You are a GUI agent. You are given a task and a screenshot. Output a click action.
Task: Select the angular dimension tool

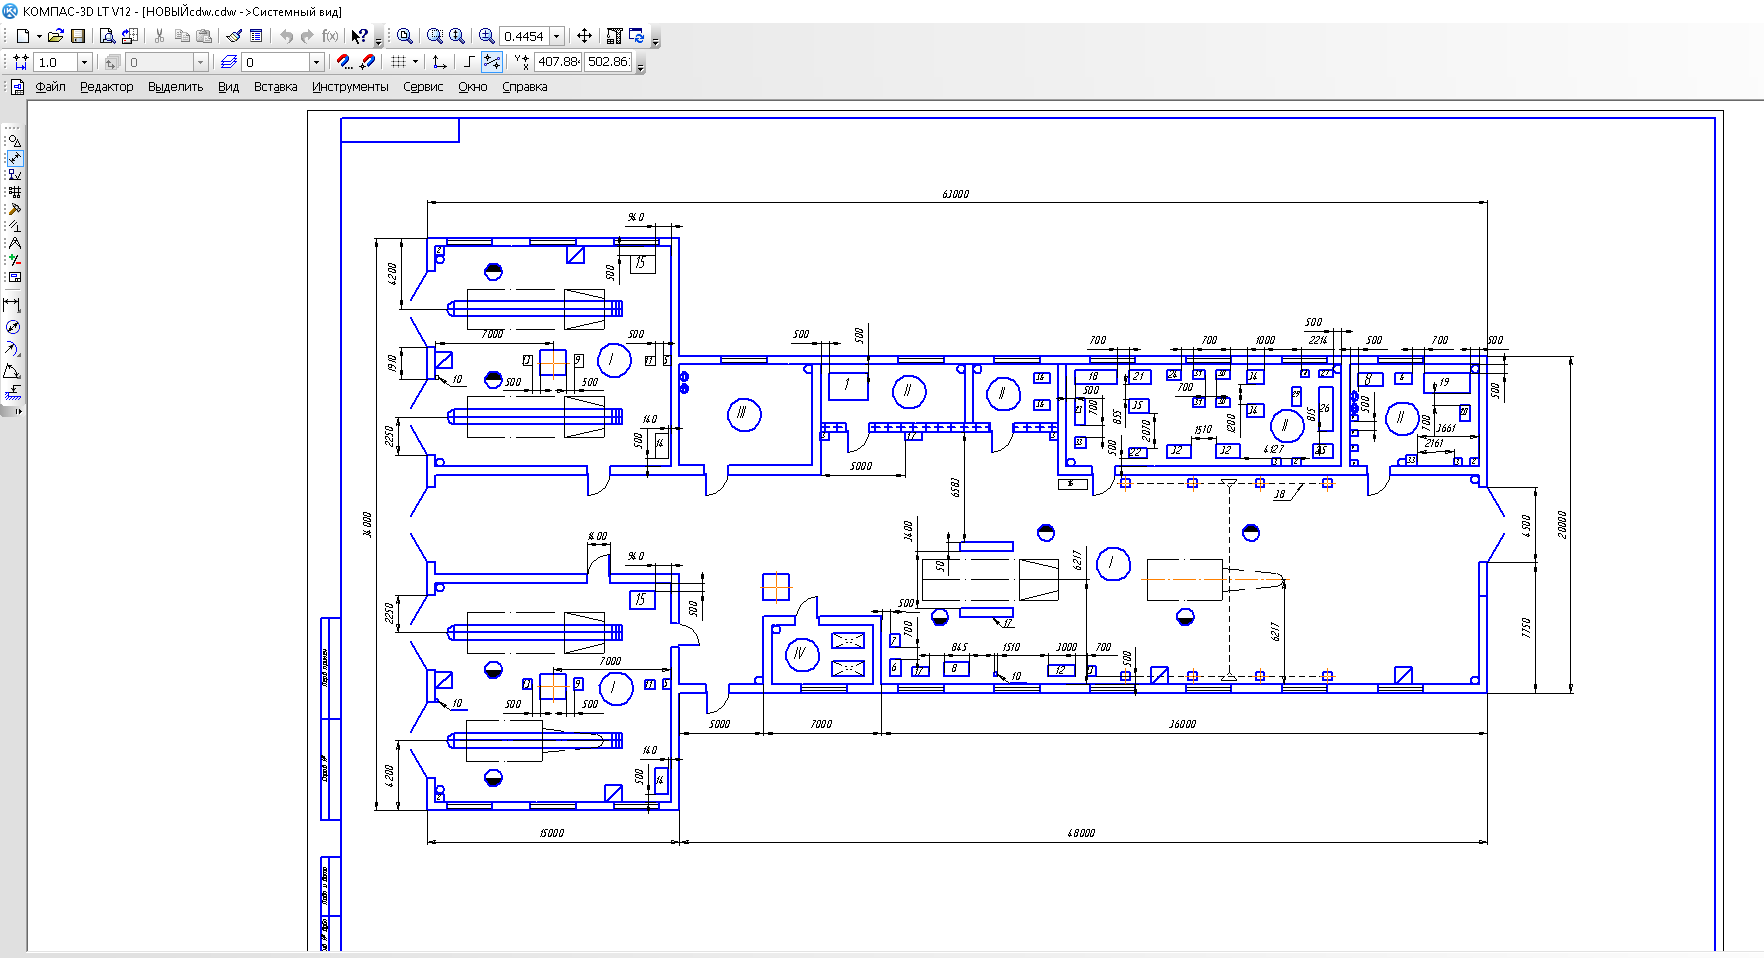12,371
